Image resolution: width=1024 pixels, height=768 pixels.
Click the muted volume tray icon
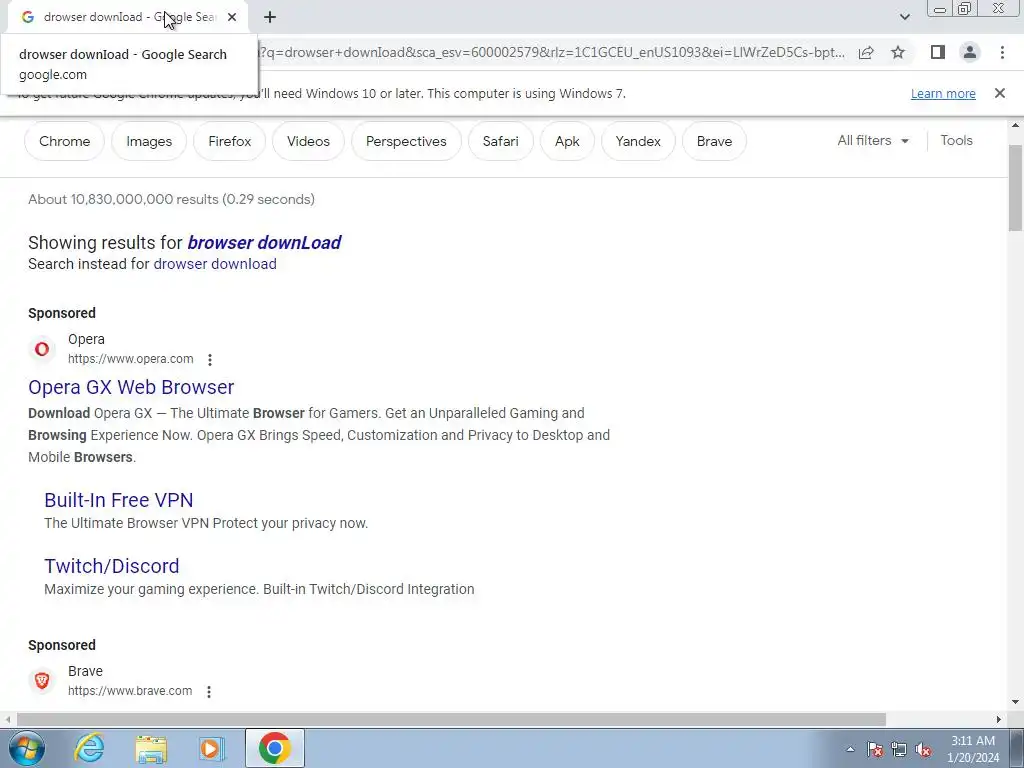923,750
